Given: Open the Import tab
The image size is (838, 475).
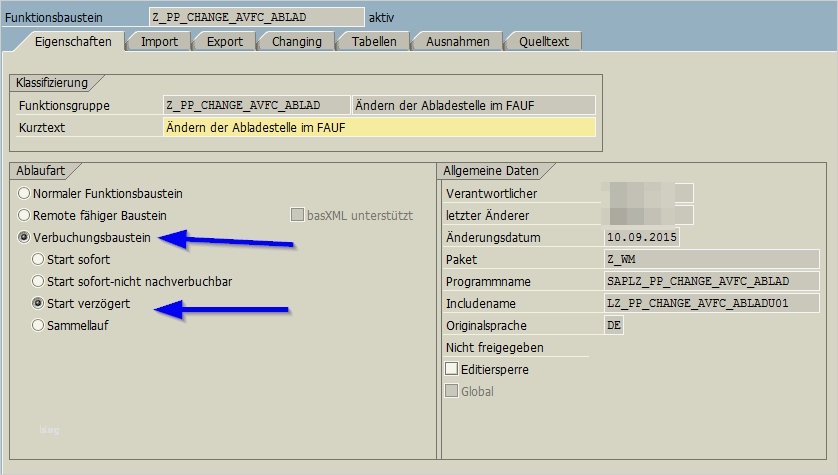Looking at the screenshot, I should click(159, 42).
